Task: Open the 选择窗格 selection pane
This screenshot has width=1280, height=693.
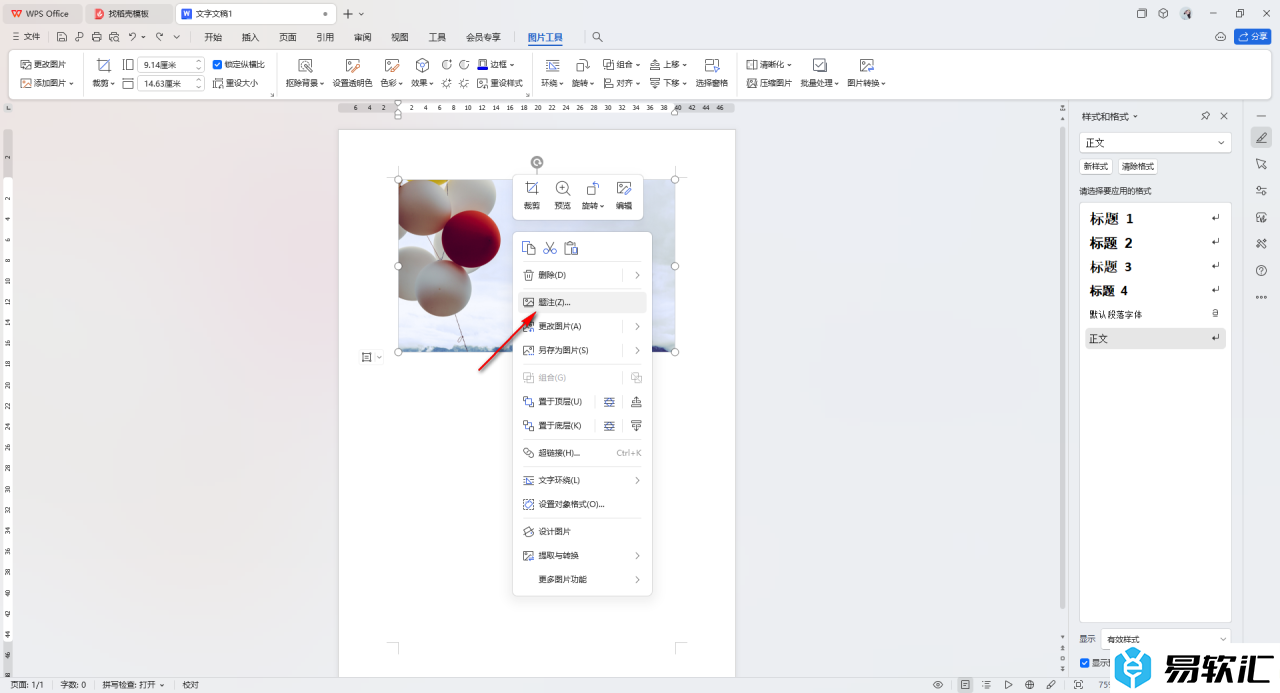Action: pos(712,73)
